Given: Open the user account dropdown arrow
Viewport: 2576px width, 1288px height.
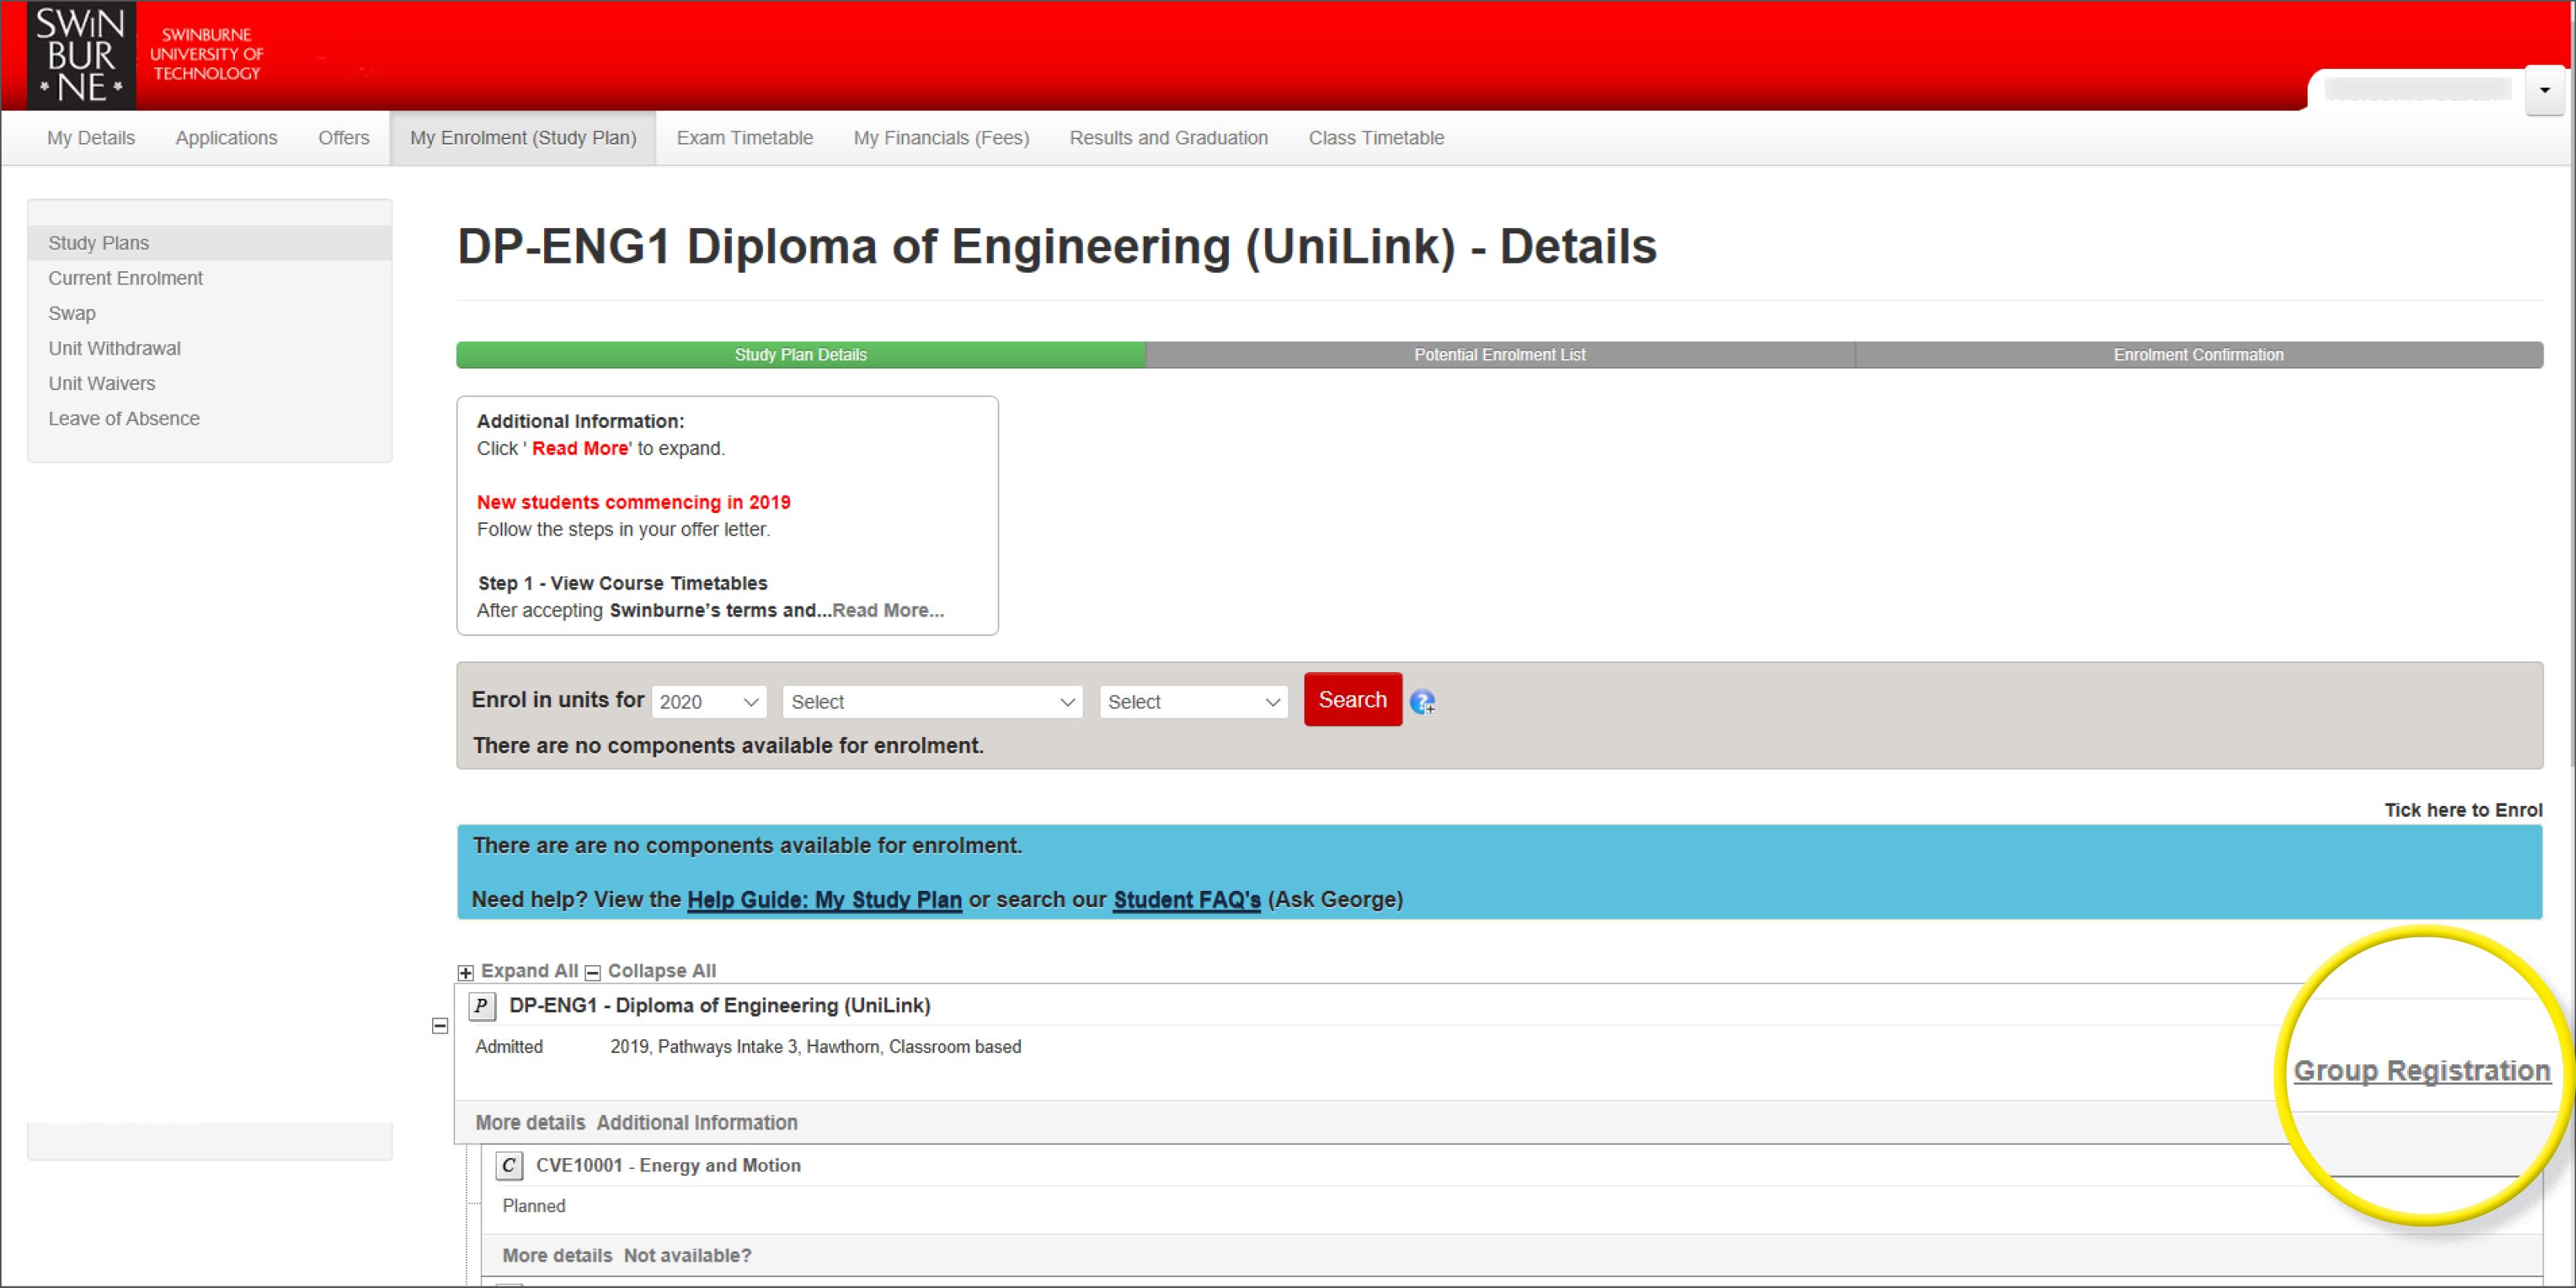Looking at the screenshot, I should tap(2544, 90).
